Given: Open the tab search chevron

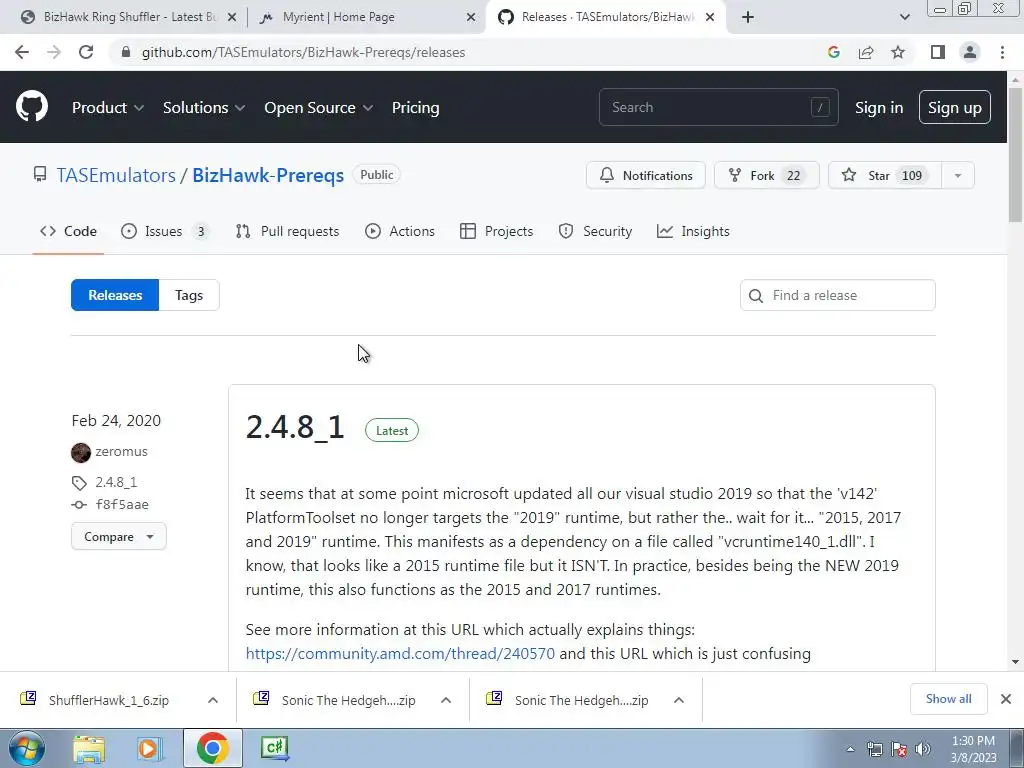Looking at the screenshot, I should (x=904, y=17).
